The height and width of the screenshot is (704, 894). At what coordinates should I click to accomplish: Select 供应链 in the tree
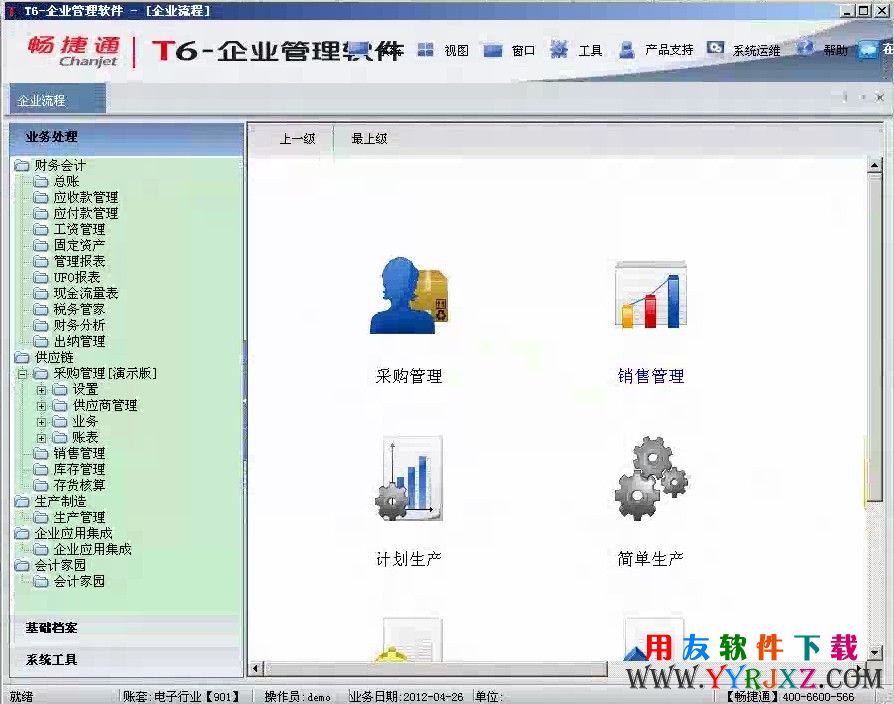[54, 357]
